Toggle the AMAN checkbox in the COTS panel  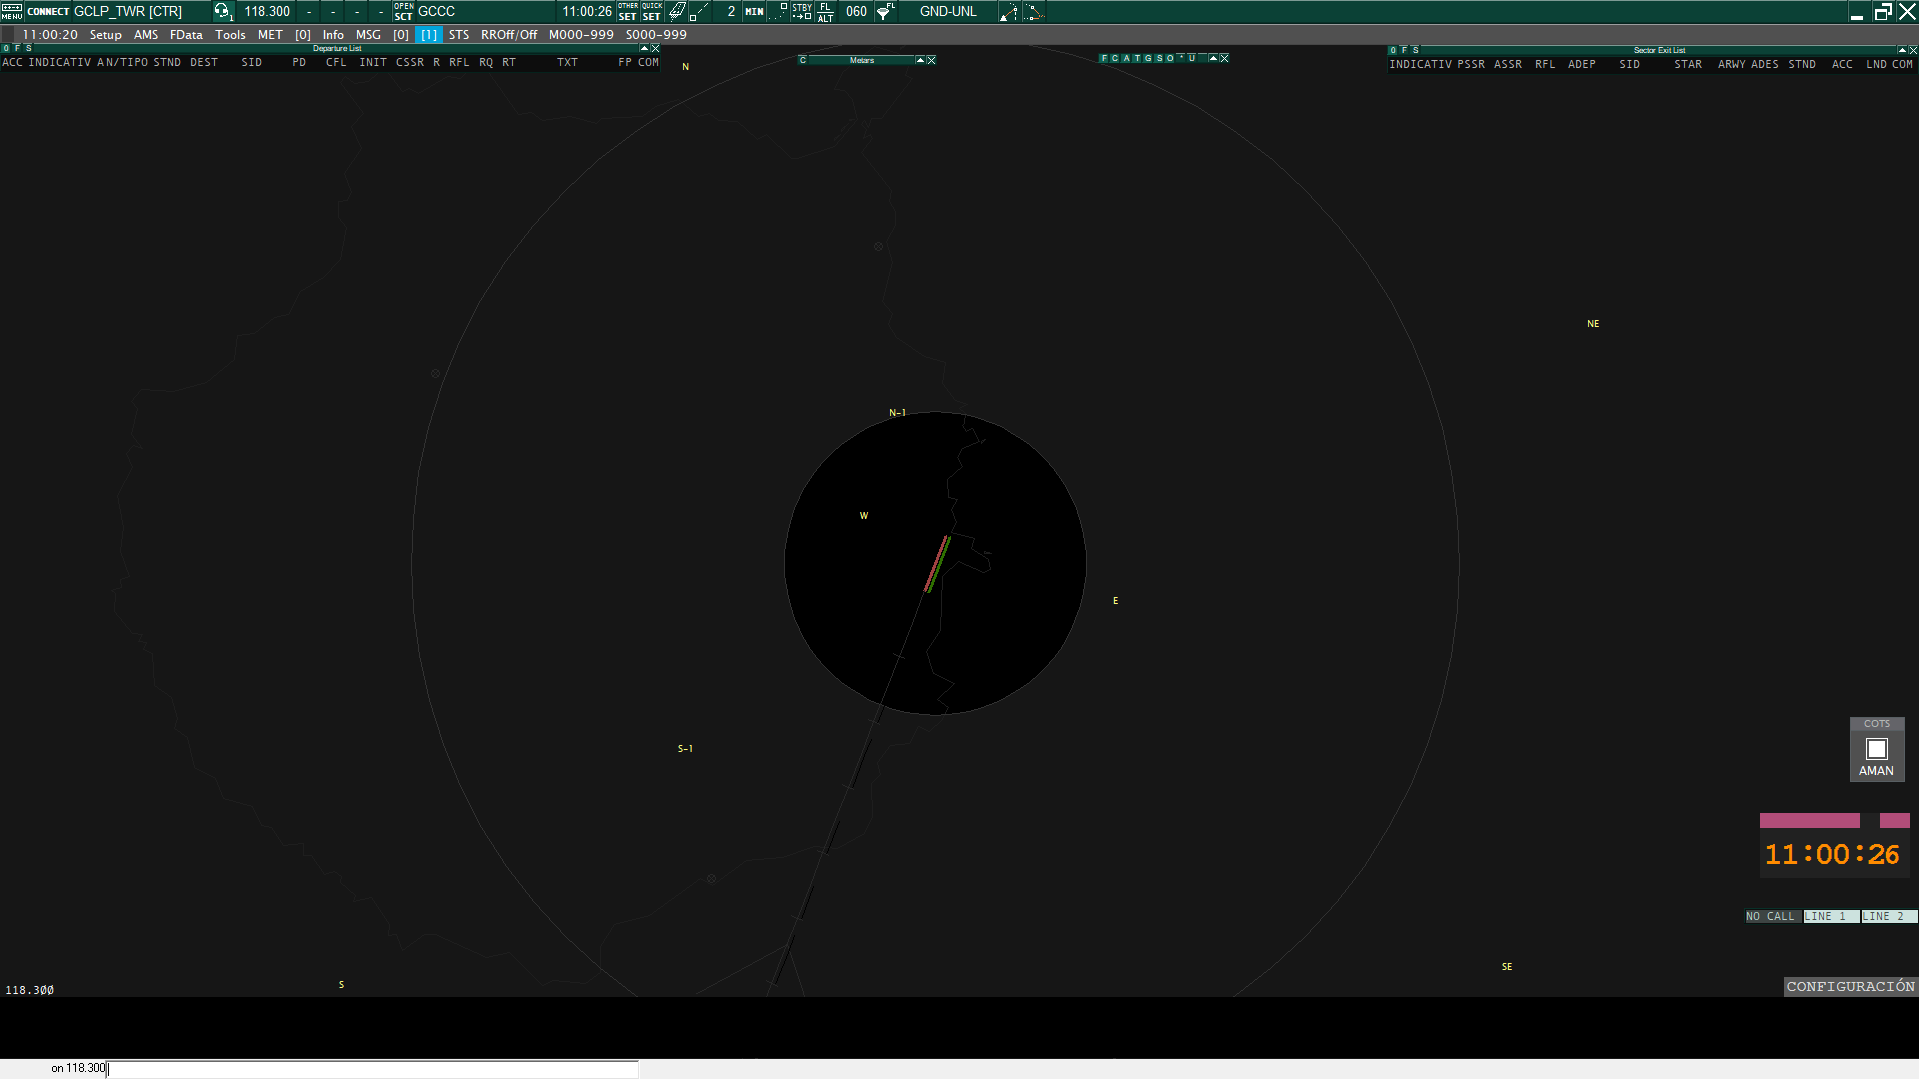1876,749
